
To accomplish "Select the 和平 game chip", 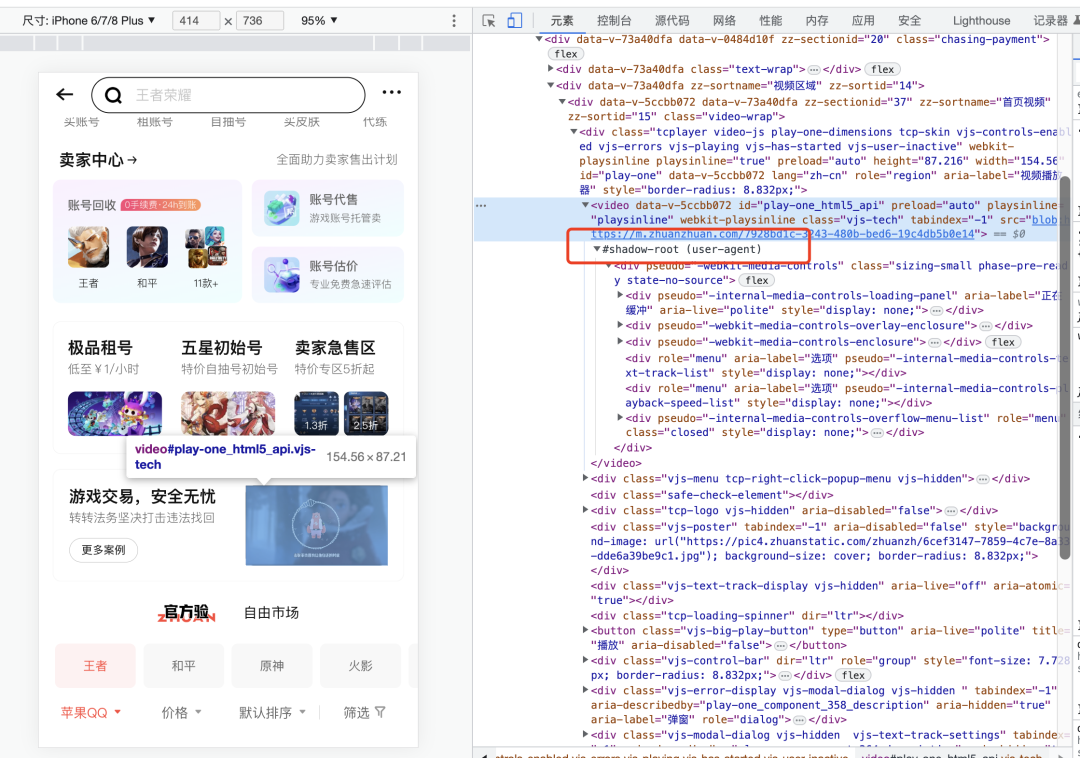I will (x=183, y=666).
